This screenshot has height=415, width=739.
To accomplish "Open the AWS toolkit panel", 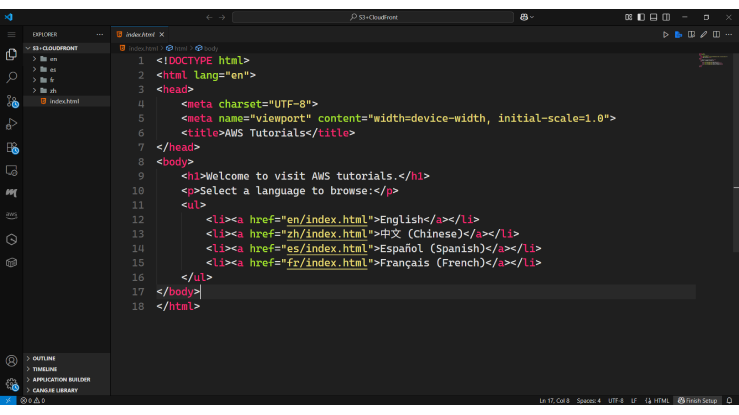I will coord(11,215).
